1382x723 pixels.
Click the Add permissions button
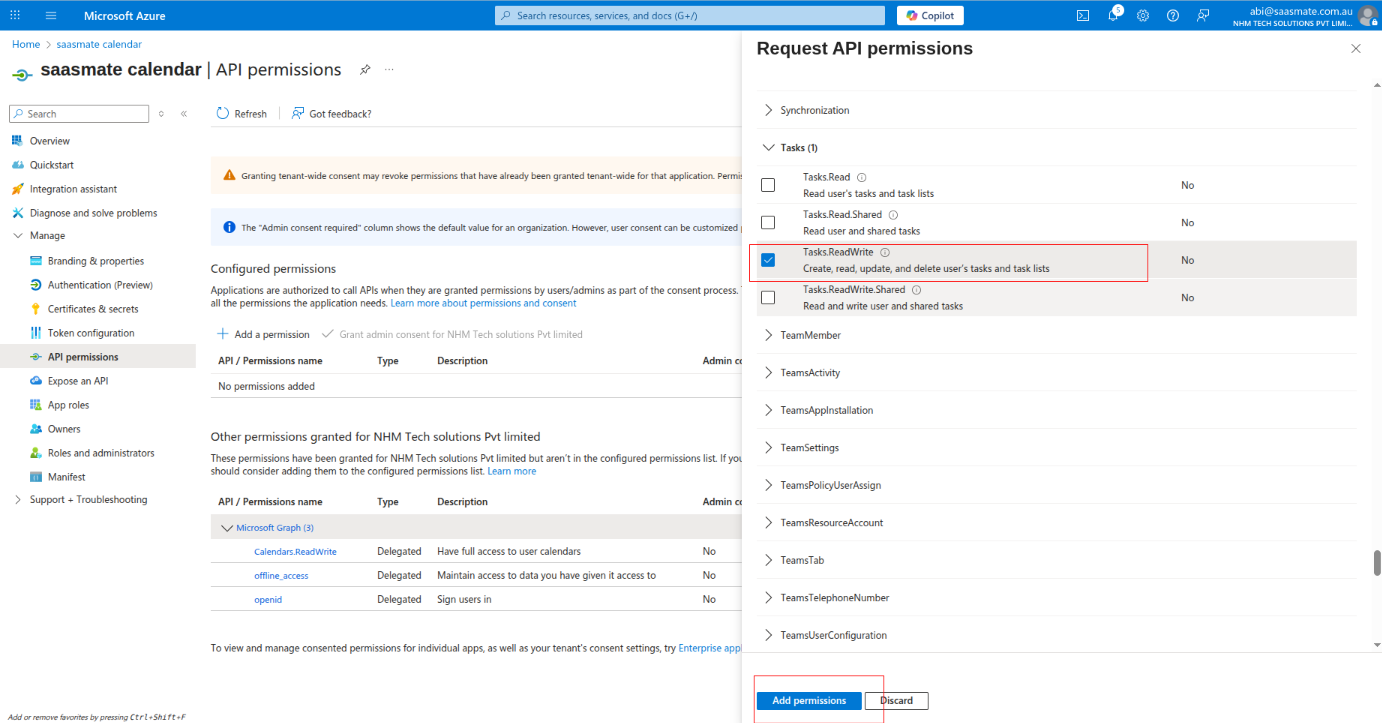[808, 701]
